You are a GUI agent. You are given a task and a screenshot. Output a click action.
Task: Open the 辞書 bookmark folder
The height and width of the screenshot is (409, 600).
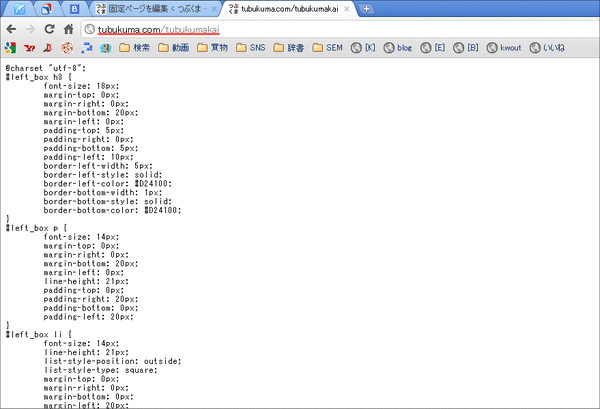[x=289, y=48]
